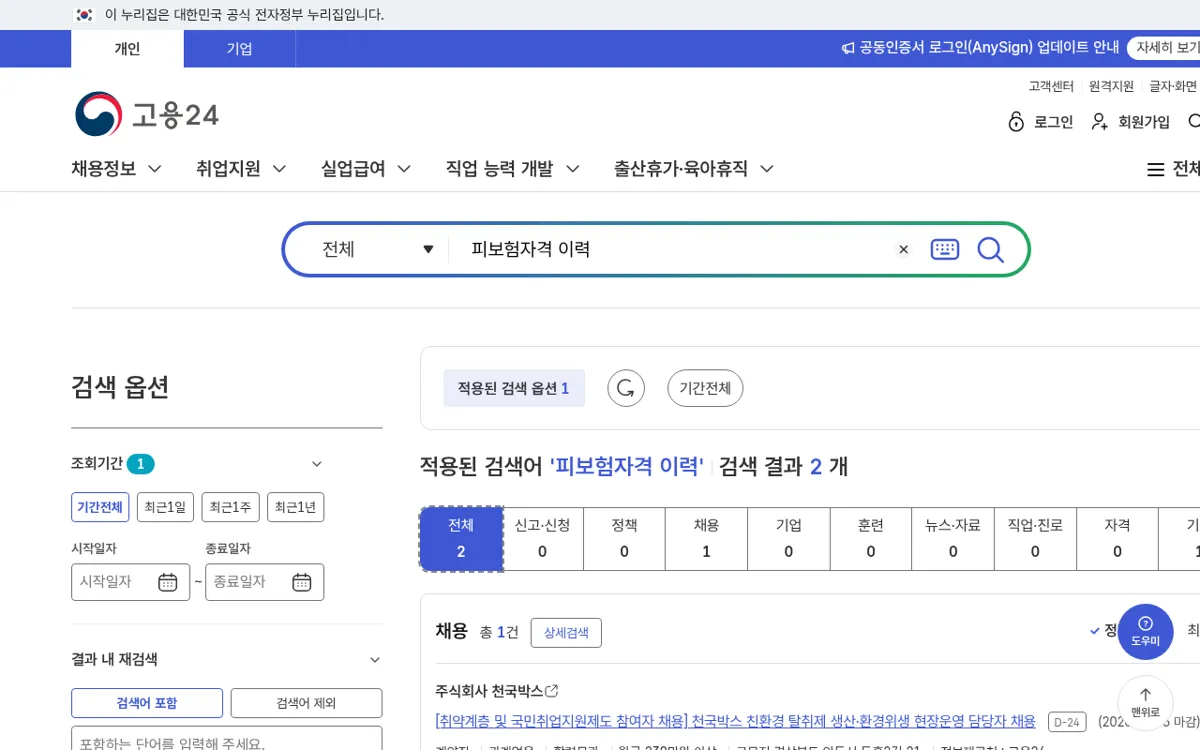Open the virtual keyboard icon
Viewport: 1200px width, 750px height.
point(945,250)
